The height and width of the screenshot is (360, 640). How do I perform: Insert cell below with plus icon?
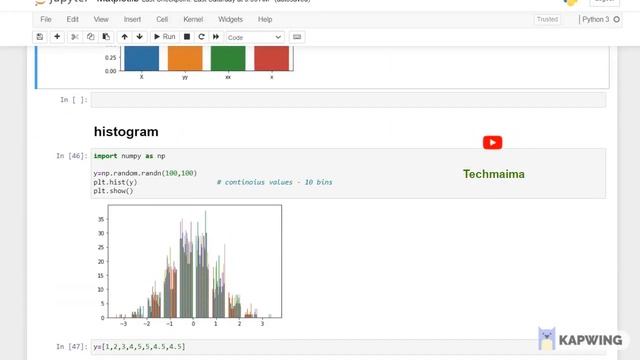(57, 37)
